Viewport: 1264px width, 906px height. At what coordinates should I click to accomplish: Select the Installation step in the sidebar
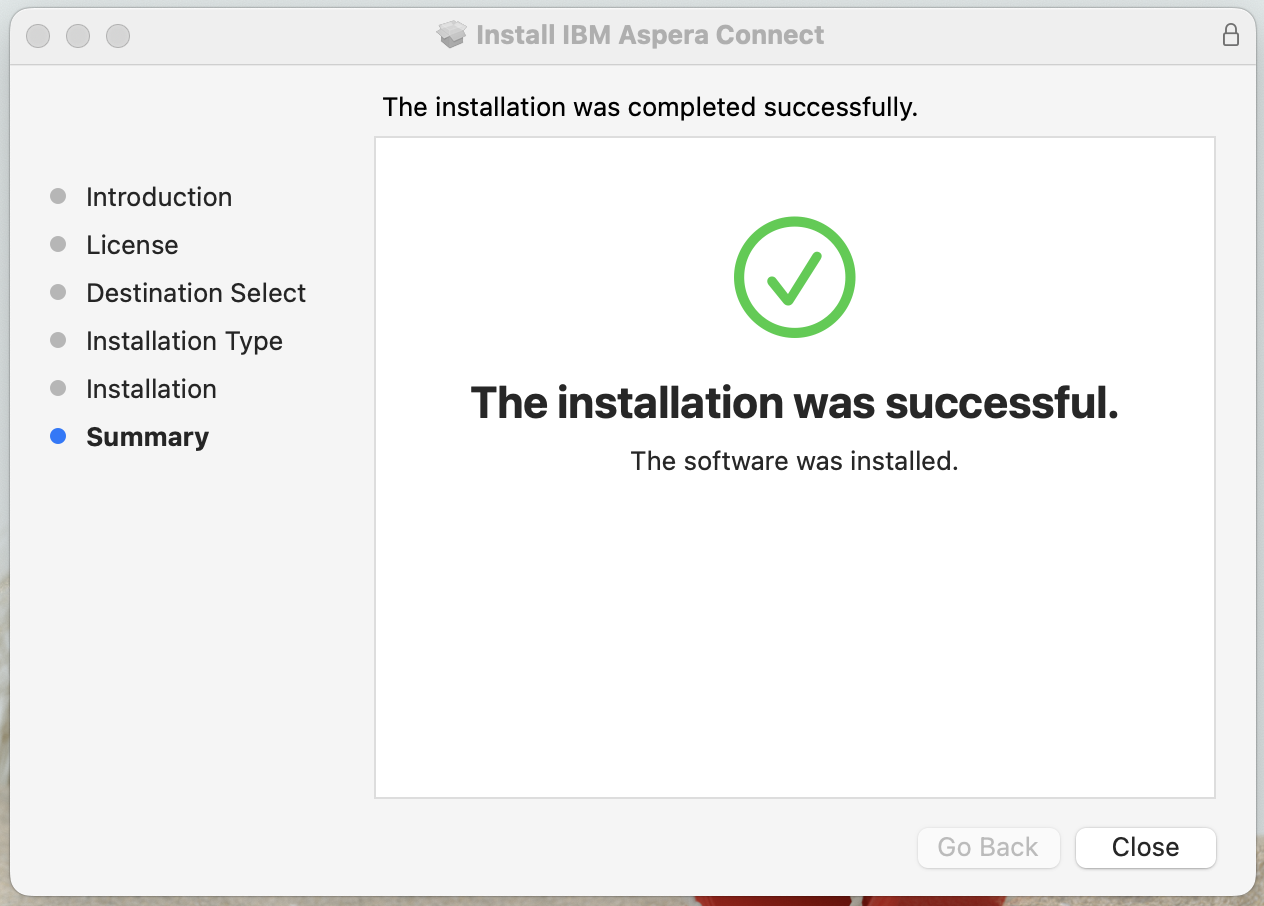click(x=151, y=388)
